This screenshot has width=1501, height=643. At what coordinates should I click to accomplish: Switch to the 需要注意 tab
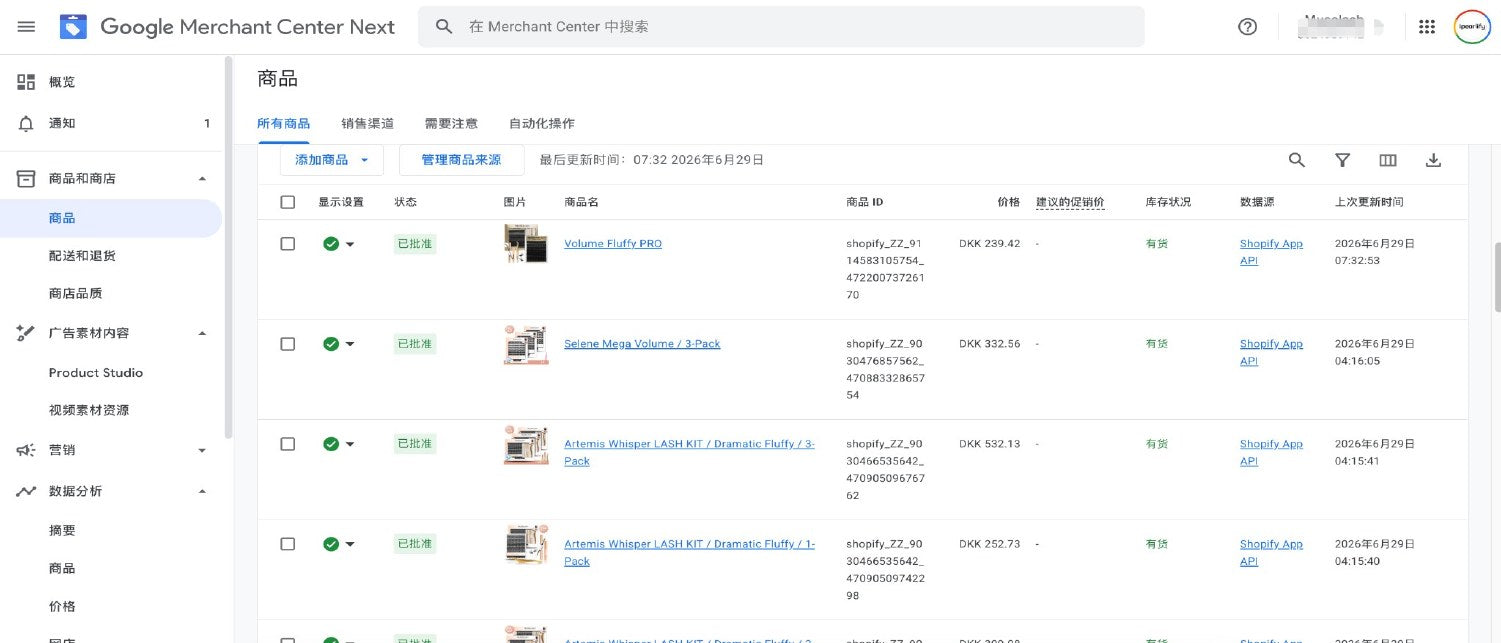click(451, 124)
